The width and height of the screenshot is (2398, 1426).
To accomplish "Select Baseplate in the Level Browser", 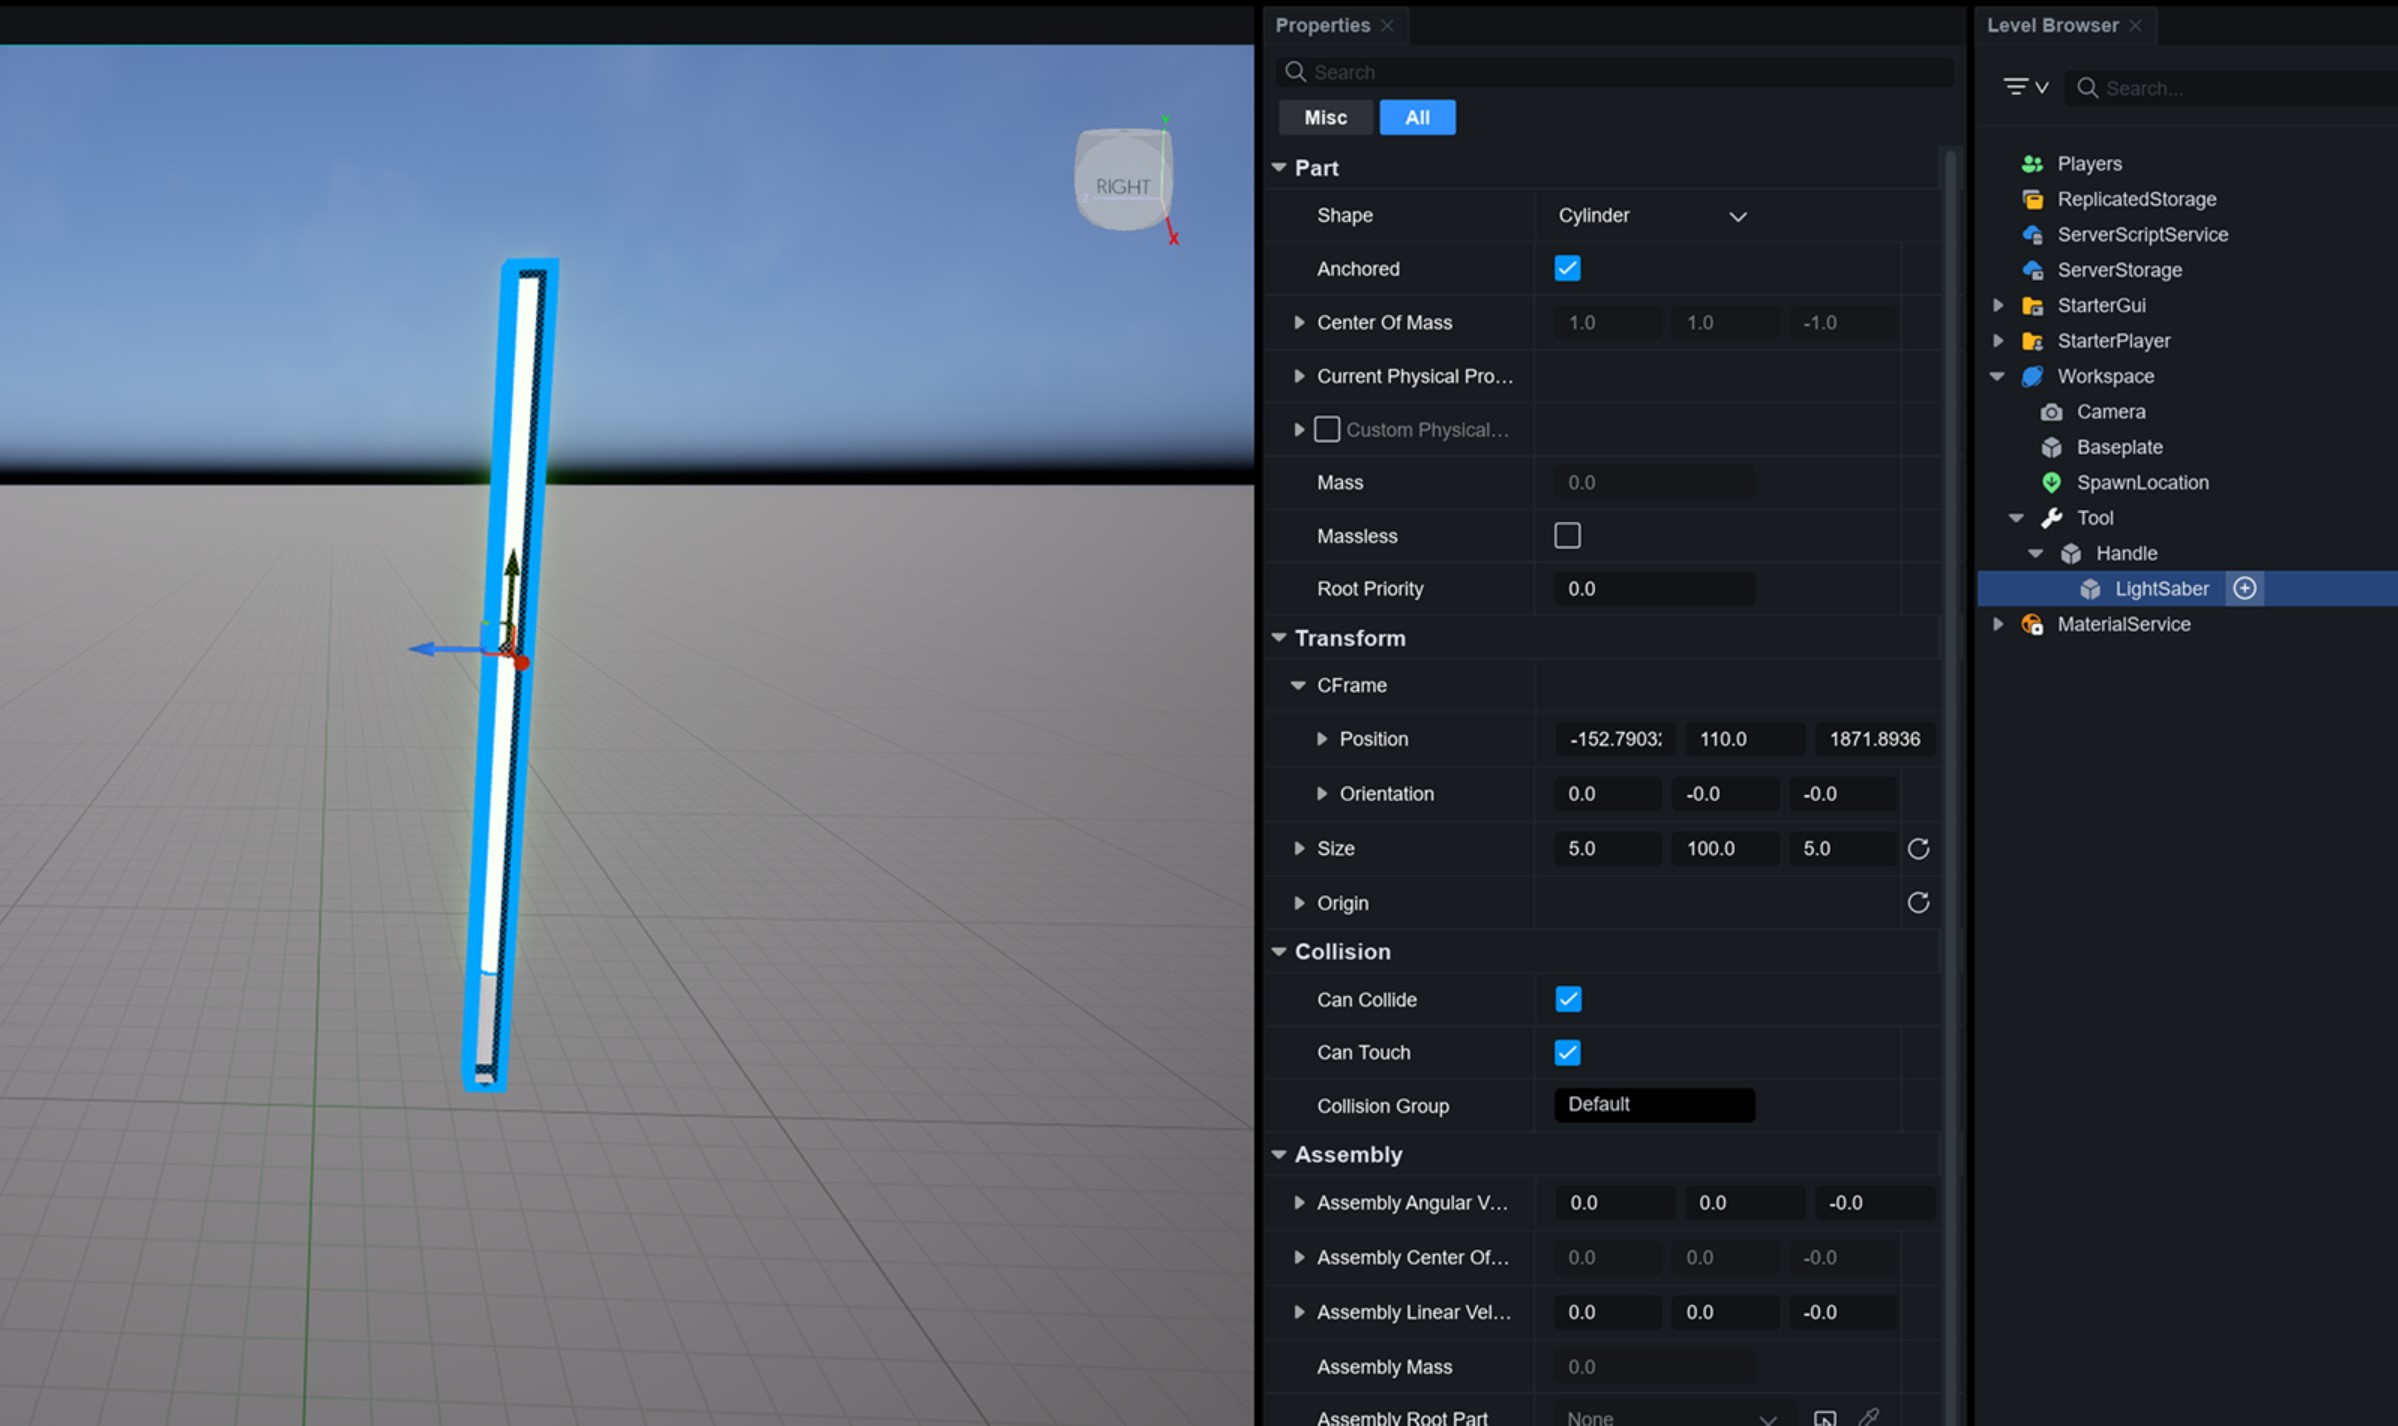I will pyautogui.click(x=2119, y=447).
